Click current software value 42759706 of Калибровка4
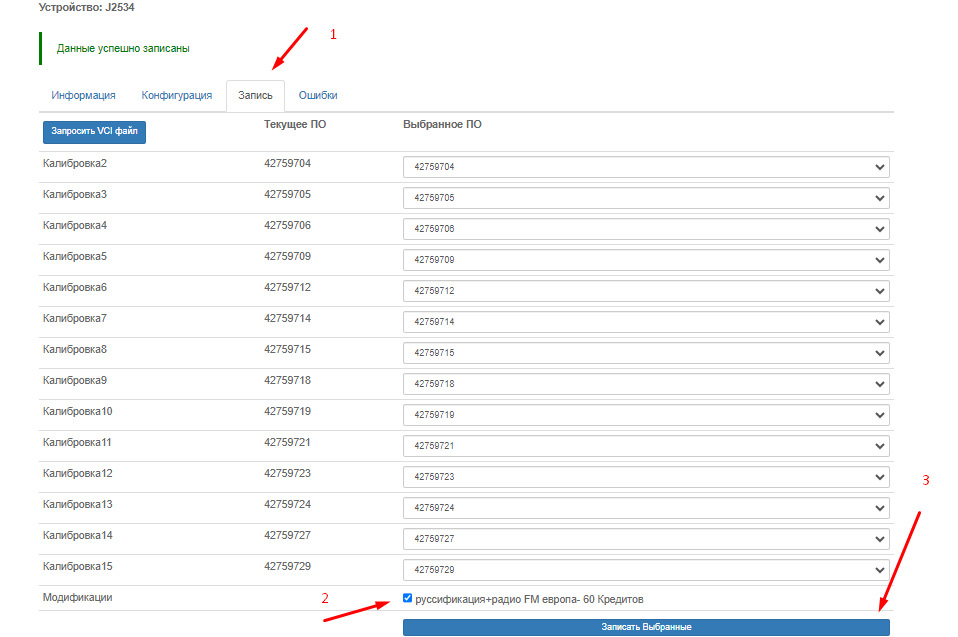The height and width of the screenshot is (637, 958). tap(287, 225)
